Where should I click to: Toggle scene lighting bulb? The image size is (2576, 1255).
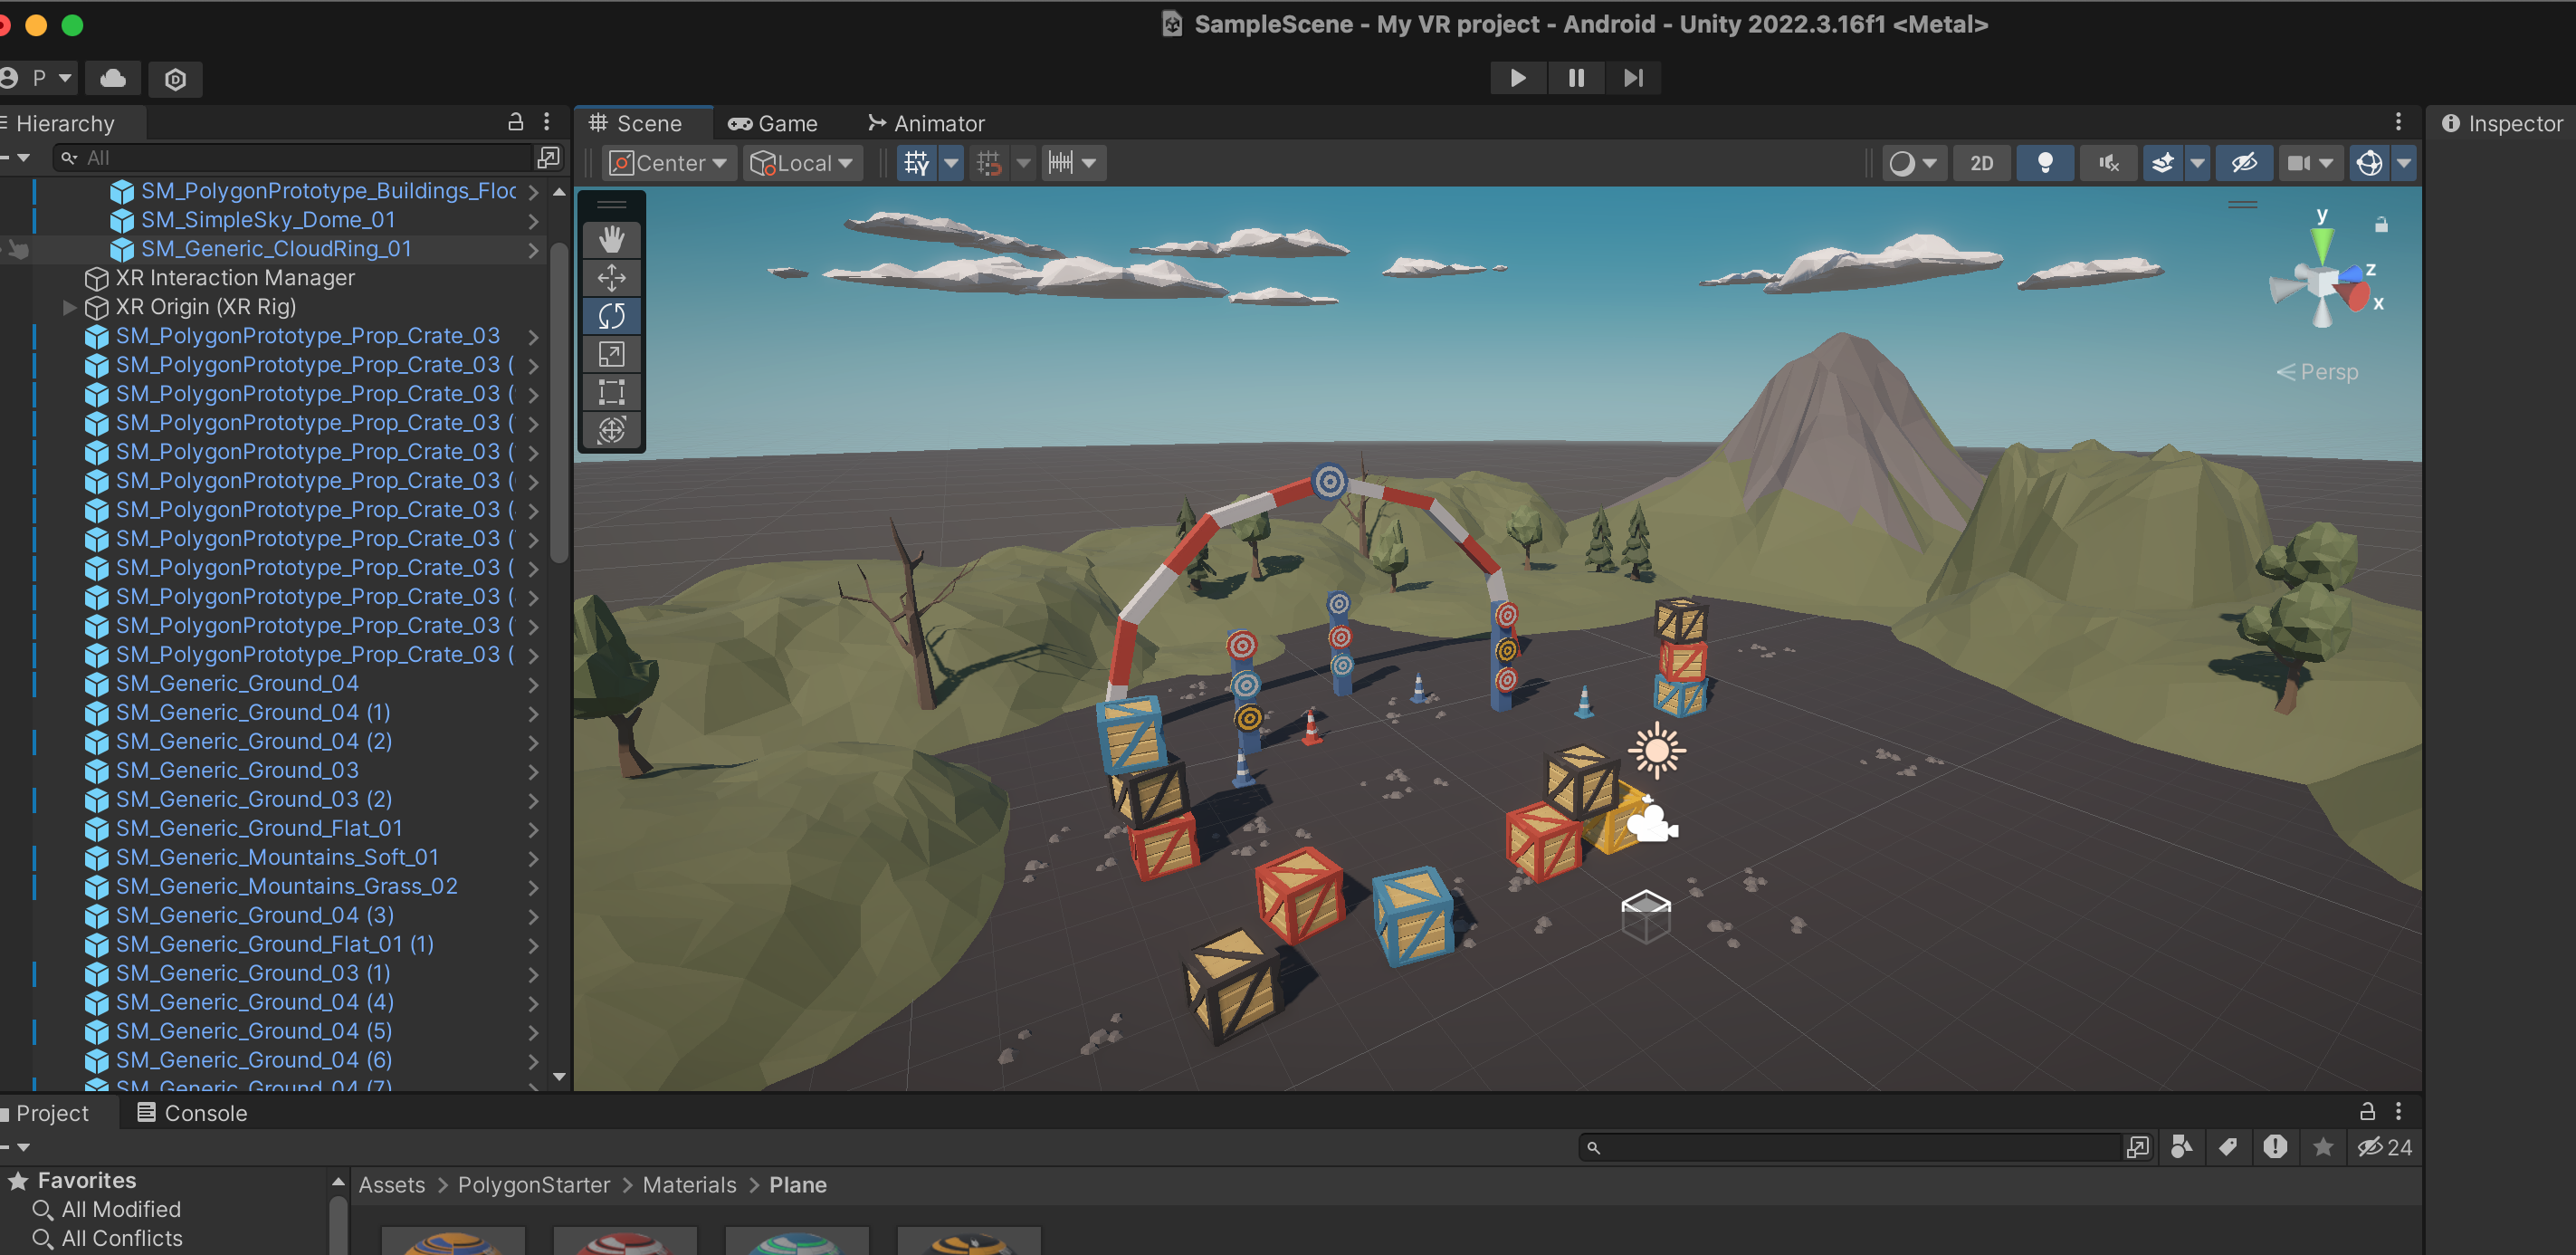pyautogui.click(x=2045, y=163)
